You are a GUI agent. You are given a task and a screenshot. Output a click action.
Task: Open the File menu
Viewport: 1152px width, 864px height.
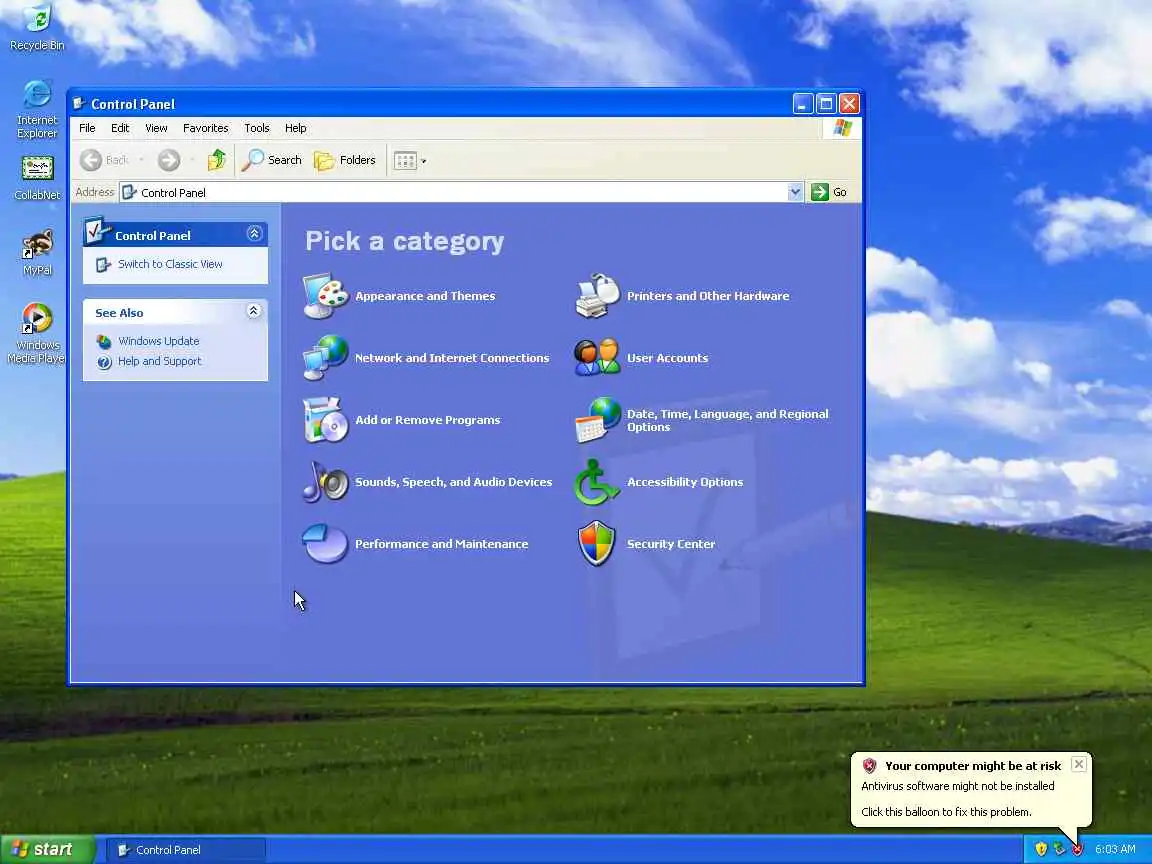(x=87, y=128)
